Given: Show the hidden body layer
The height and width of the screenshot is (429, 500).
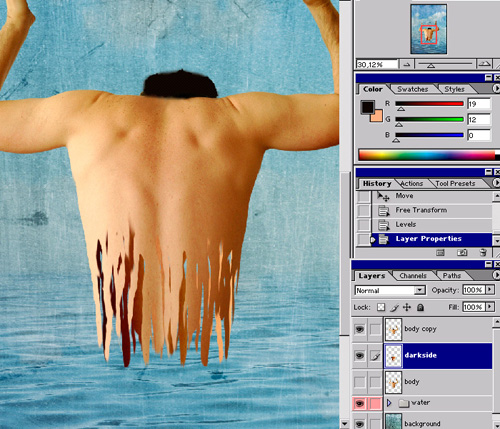Looking at the screenshot, I should point(359,382).
